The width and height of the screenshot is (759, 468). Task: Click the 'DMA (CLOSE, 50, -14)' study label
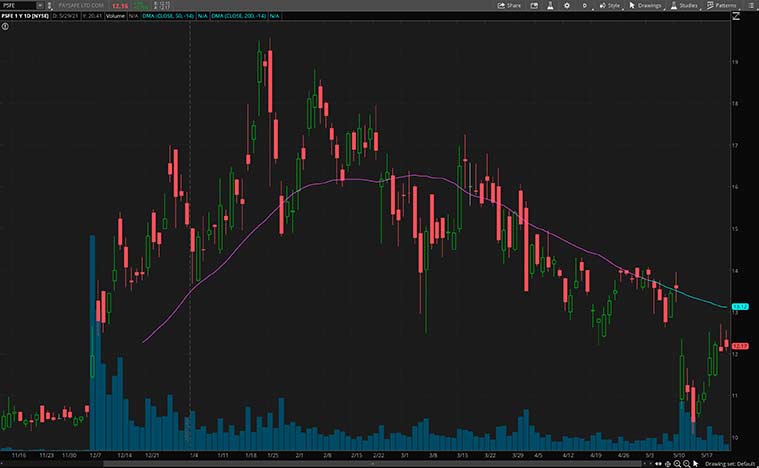point(168,16)
